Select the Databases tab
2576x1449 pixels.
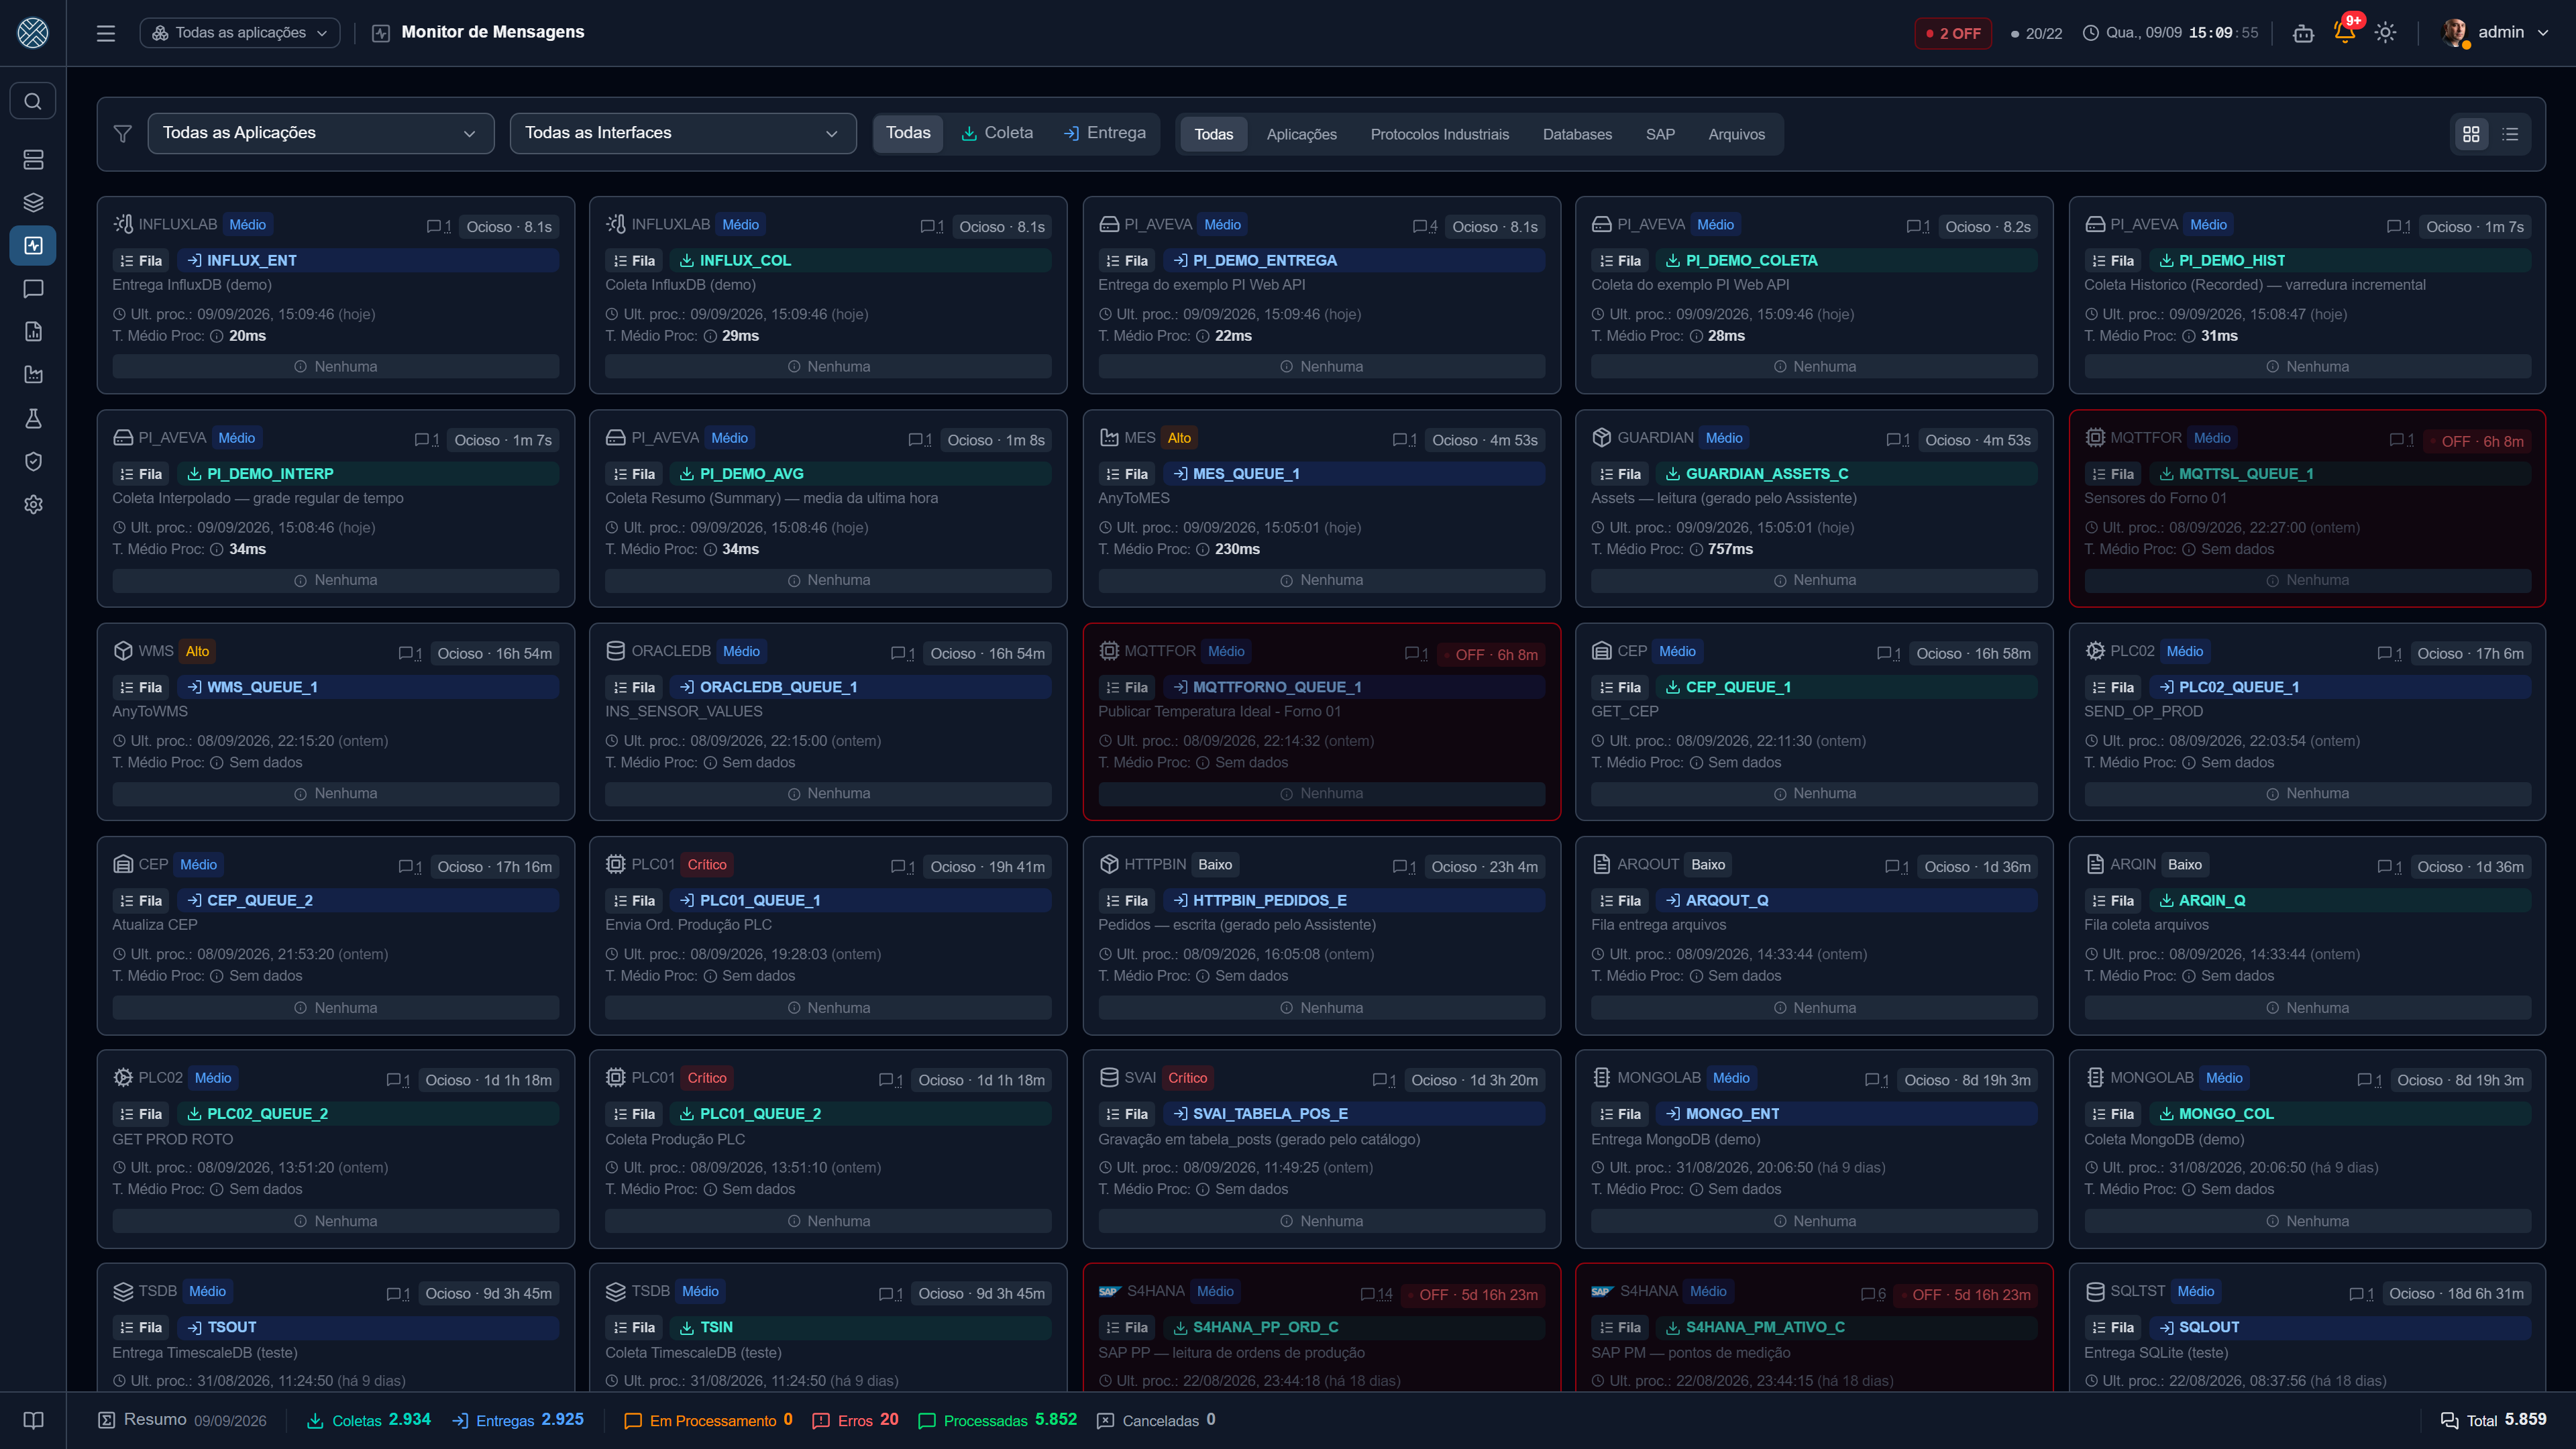pyautogui.click(x=1577, y=134)
